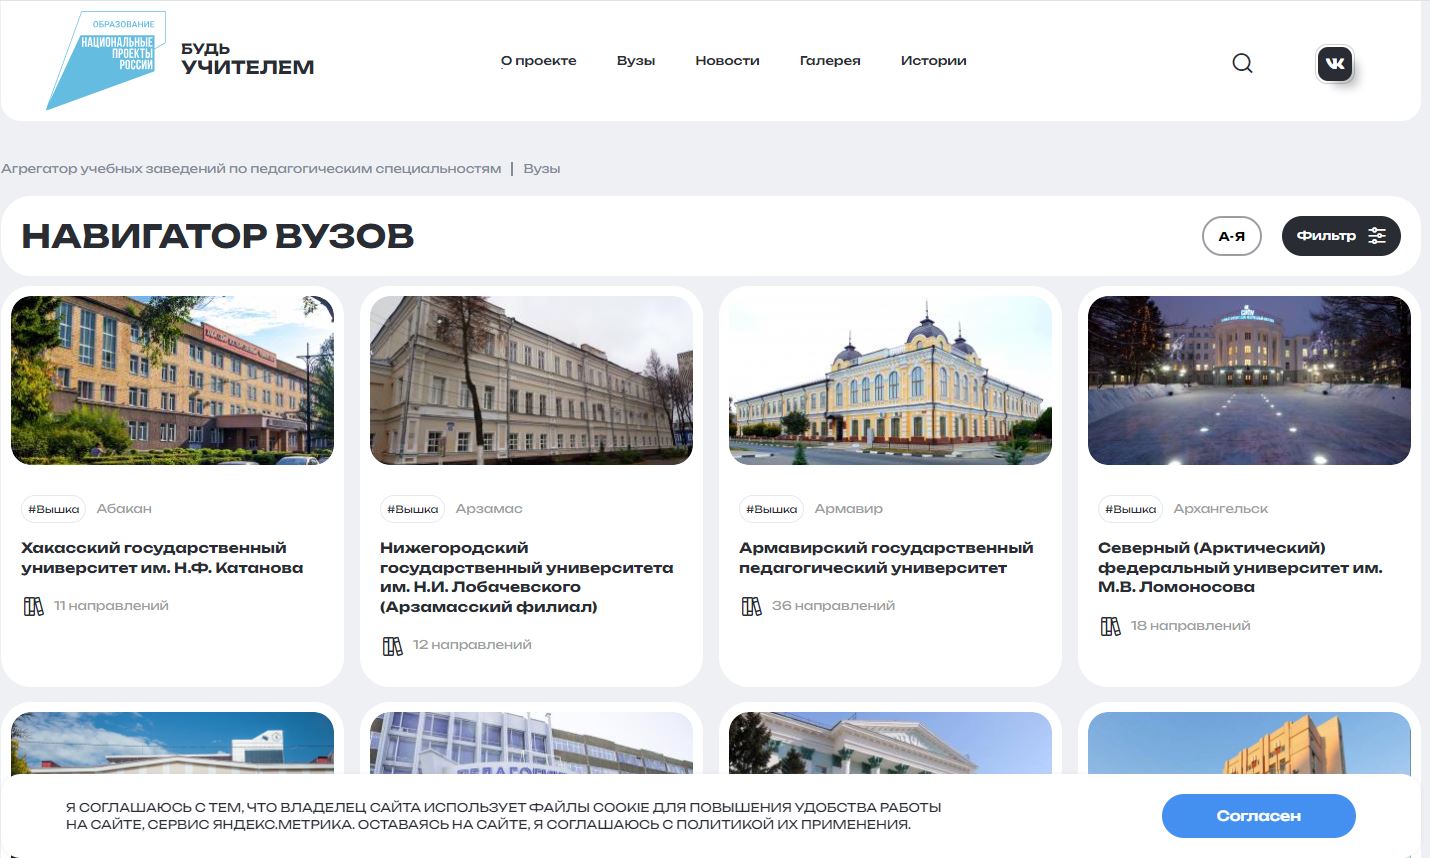Click the 11 направлений text
This screenshot has height=858, width=1430.
click(111, 606)
